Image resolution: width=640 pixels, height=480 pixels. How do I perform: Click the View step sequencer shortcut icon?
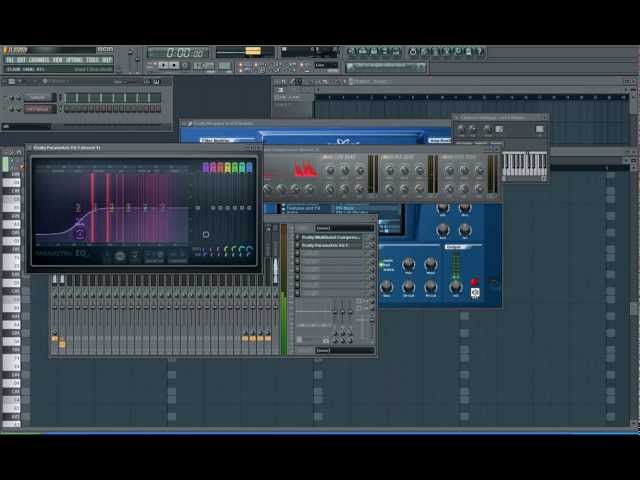click(362, 52)
